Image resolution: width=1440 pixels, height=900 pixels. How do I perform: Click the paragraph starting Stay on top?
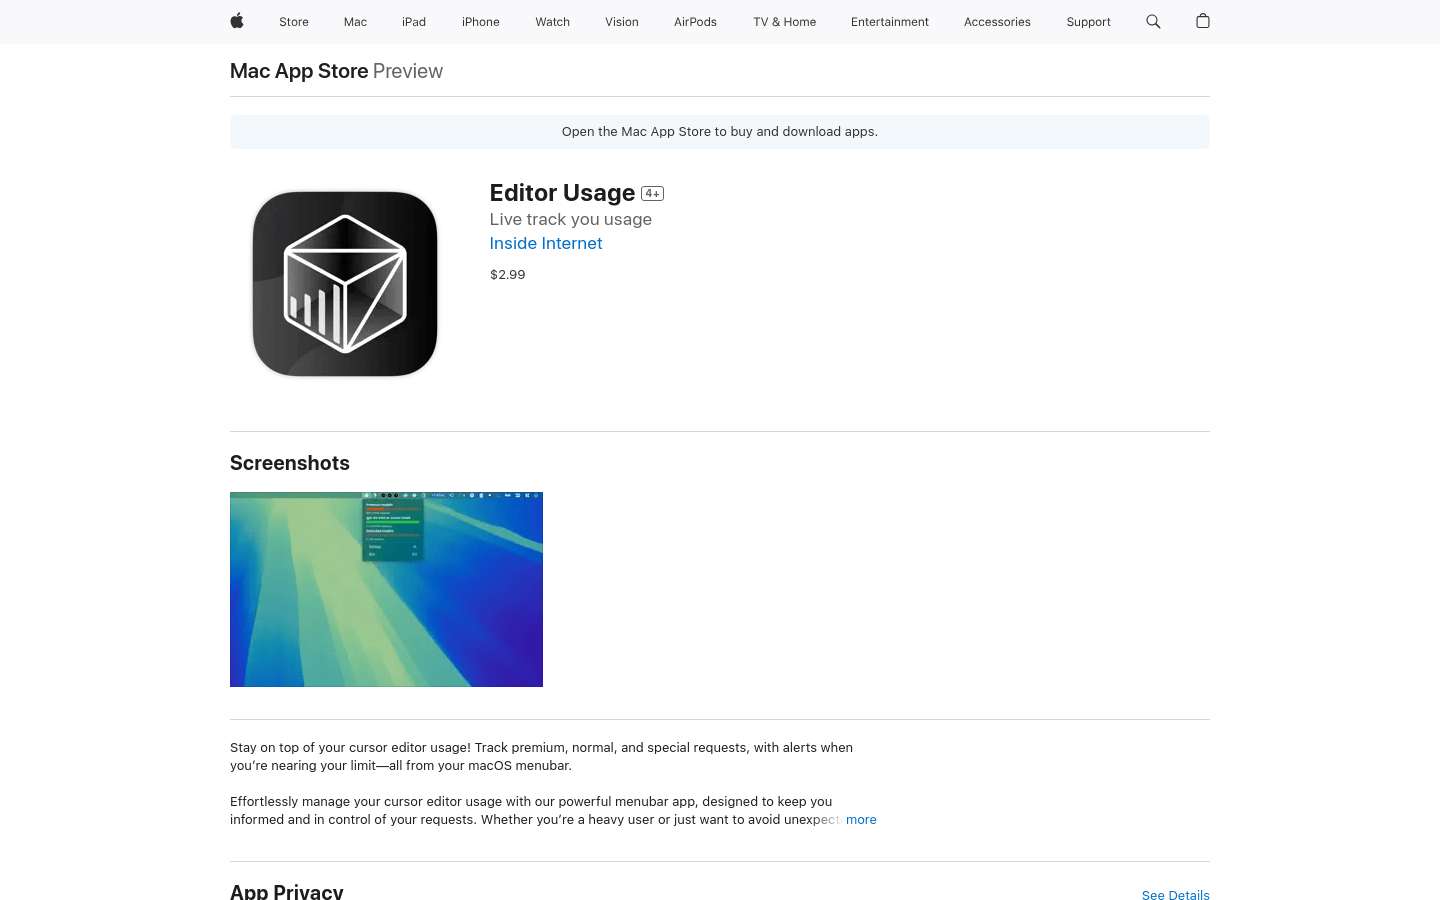tap(541, 756)
